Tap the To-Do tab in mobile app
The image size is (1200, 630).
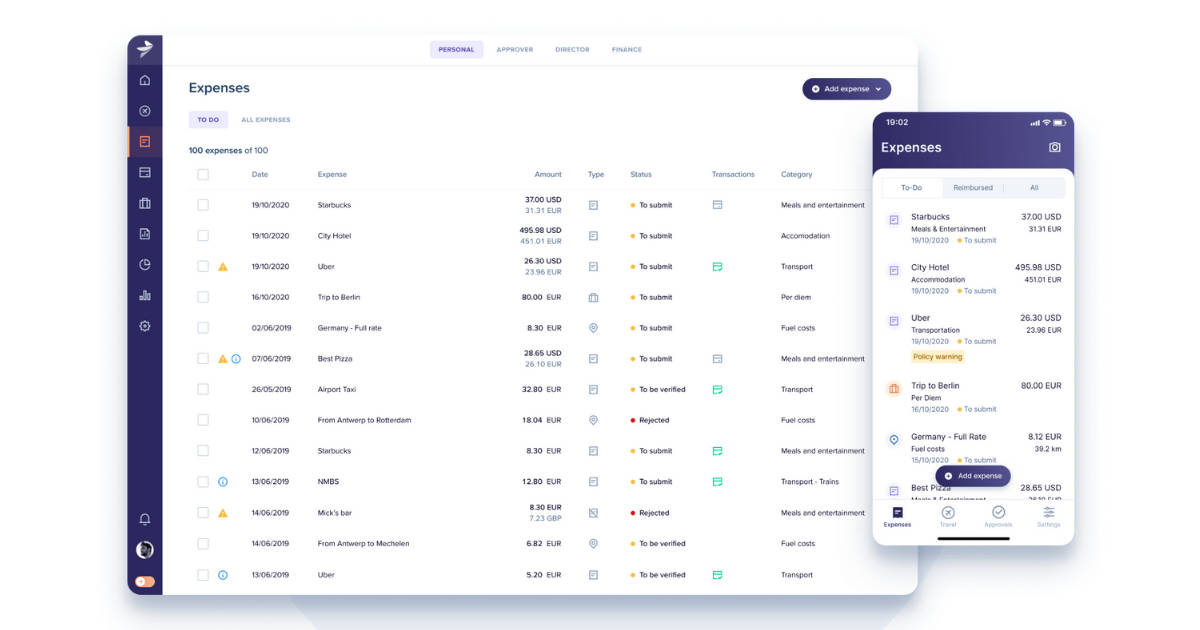point(912,188)
